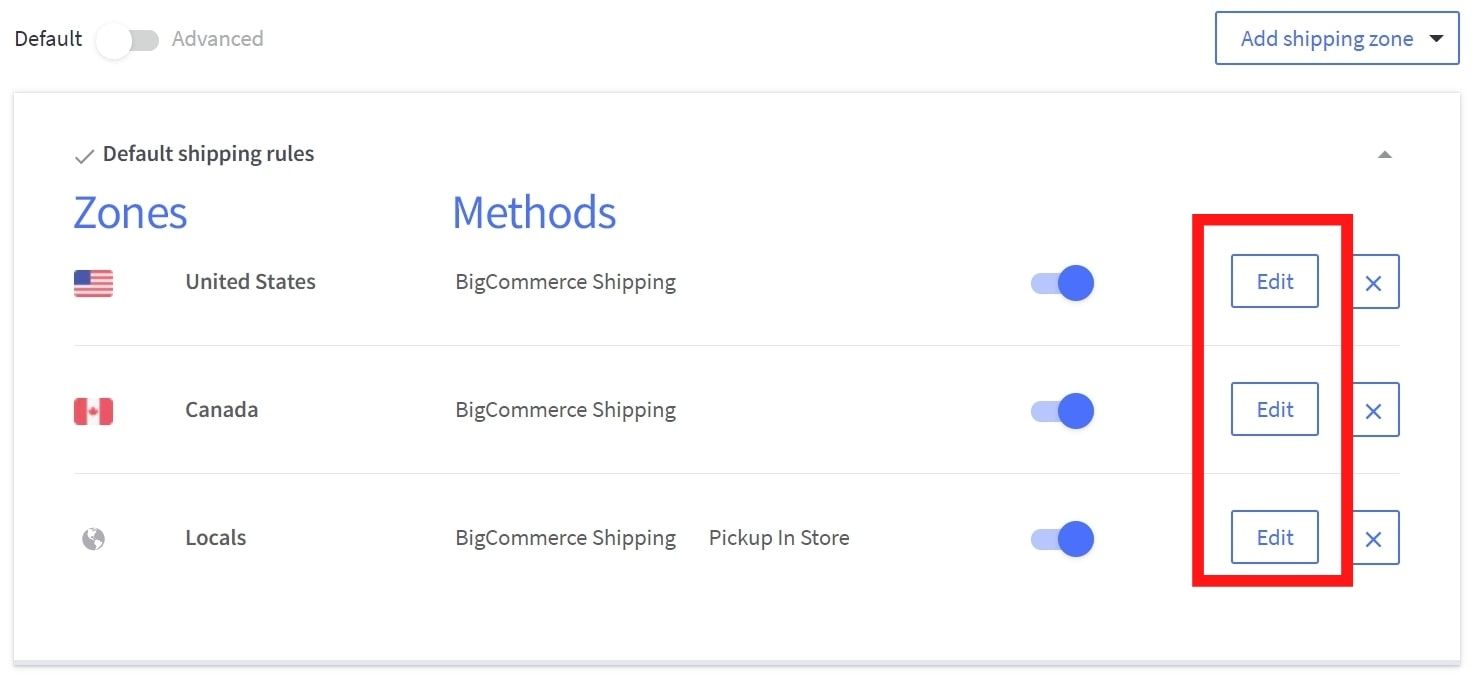Click the Canada flag icon
This screenshot has width=1473, height=678.
93,411
